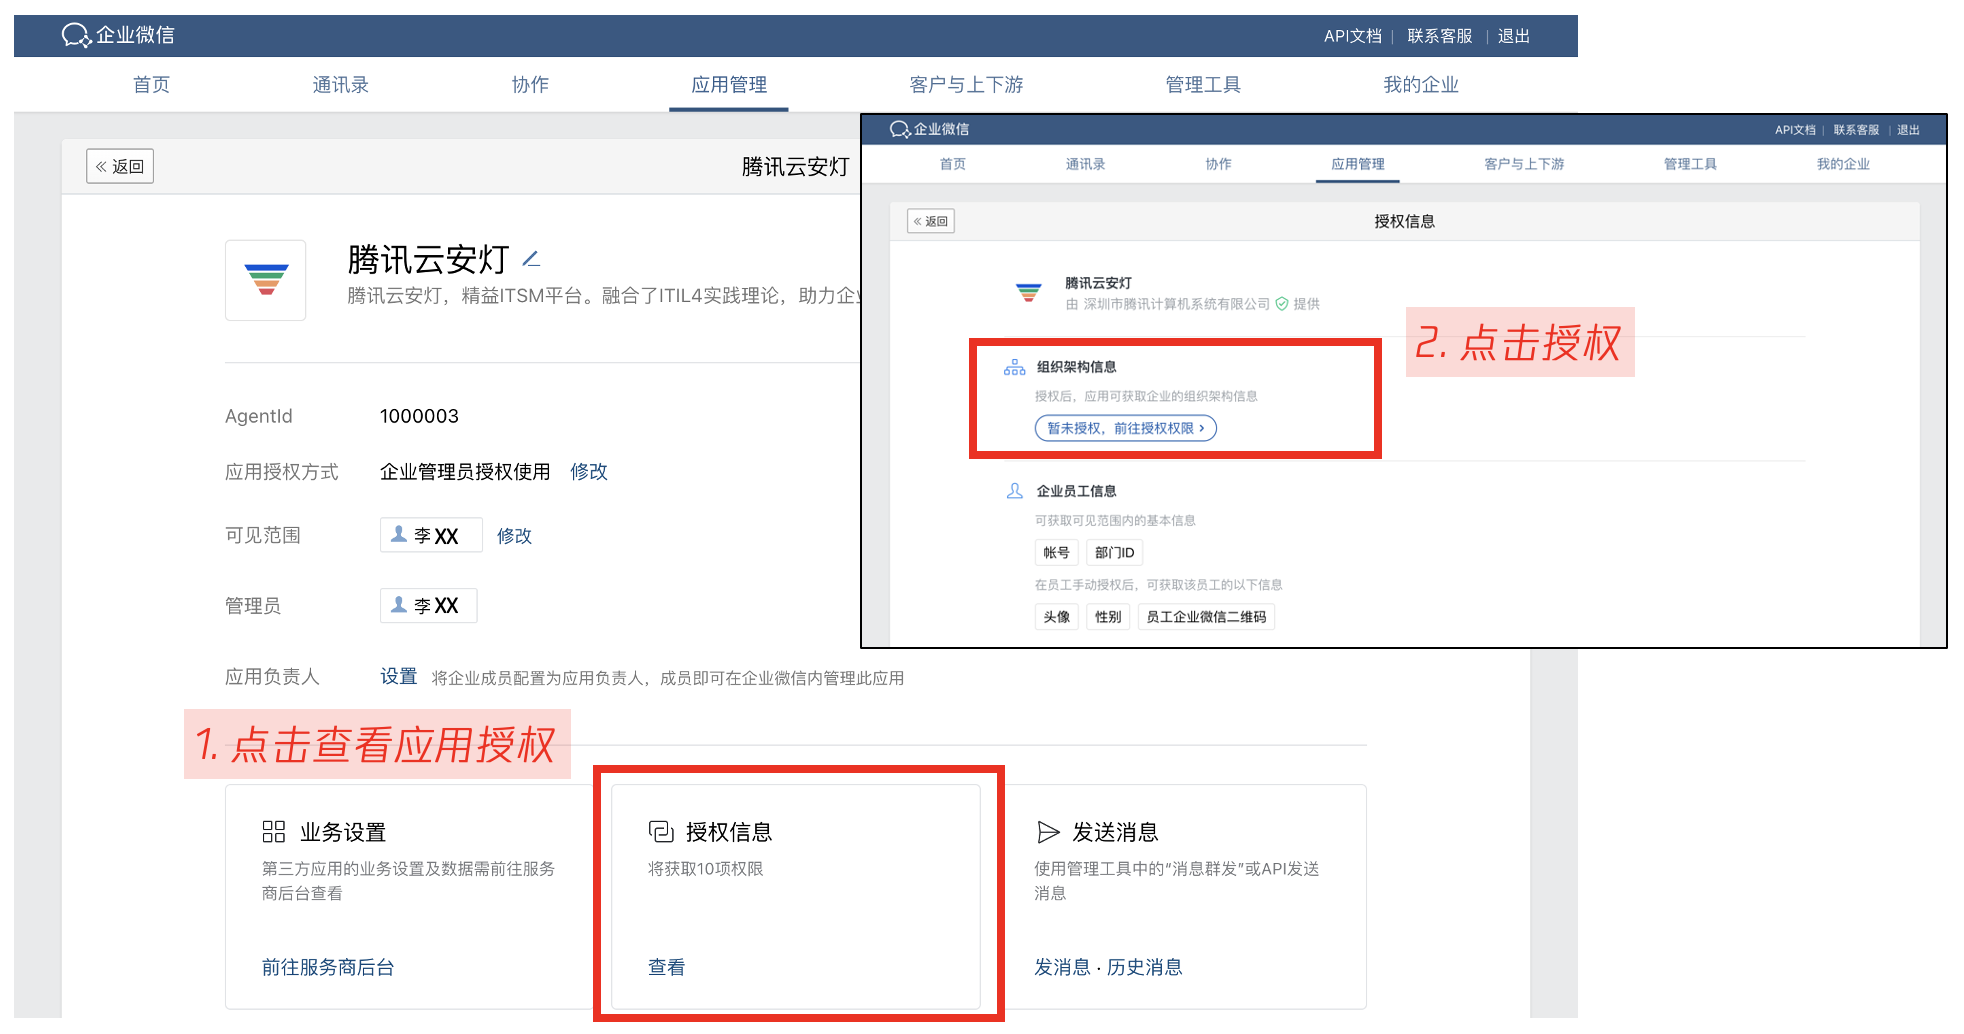Screen dimensions: 1964x1034
Task: Click the 李XX tag in 可见范围 row
Action: coord(431,535)
